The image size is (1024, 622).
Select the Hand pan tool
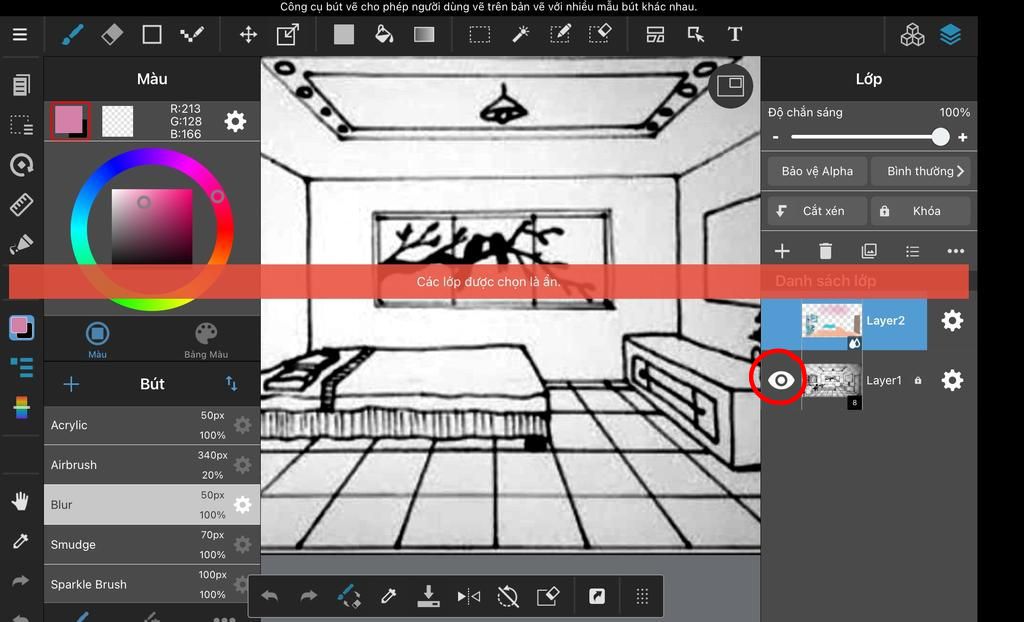click(20, 501)
